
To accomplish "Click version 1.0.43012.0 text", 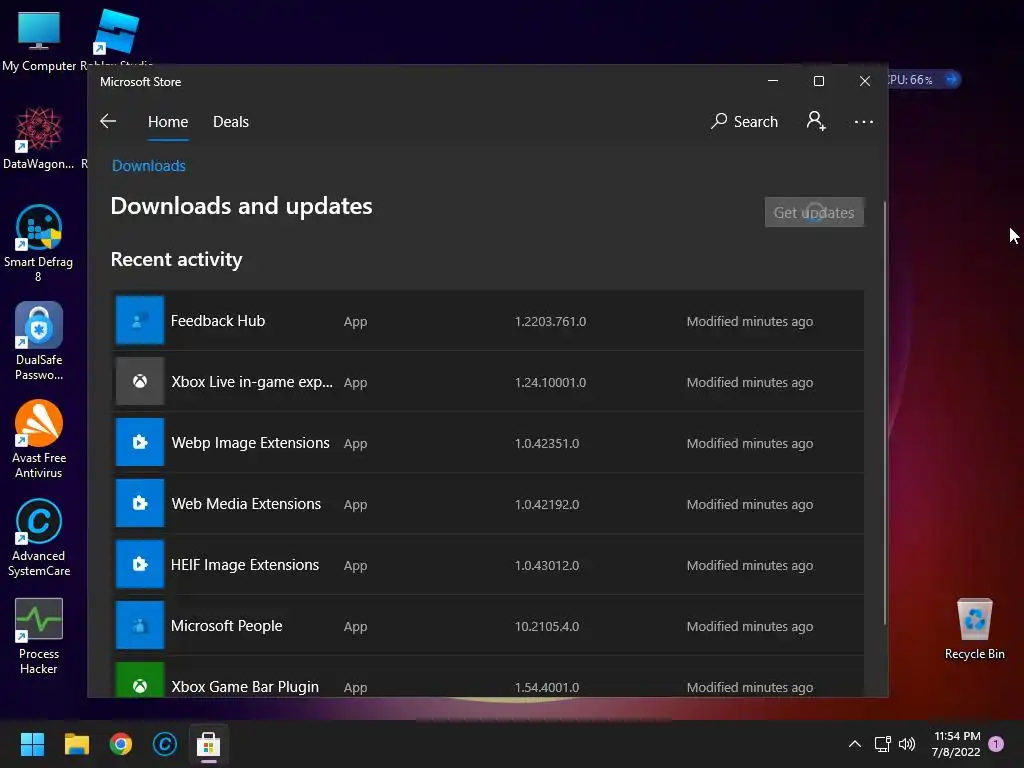I will click(x=547, y=566).
